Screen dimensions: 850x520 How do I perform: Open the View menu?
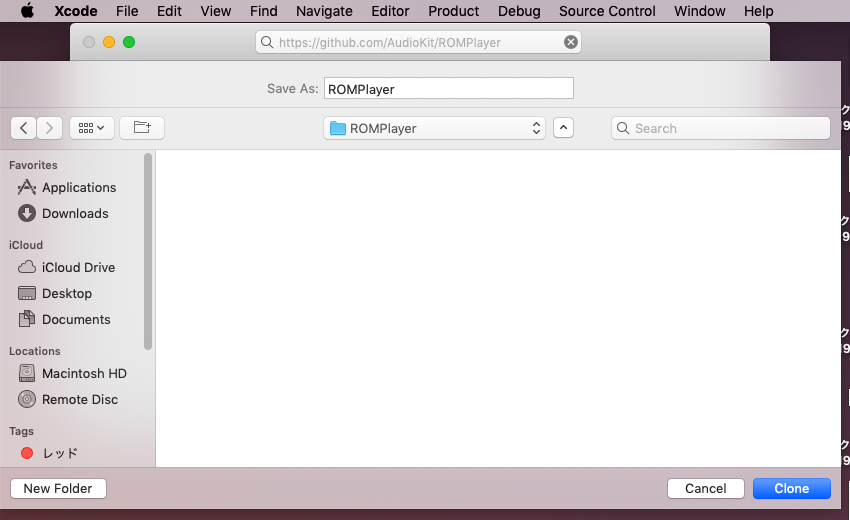[x=216, y=11]
